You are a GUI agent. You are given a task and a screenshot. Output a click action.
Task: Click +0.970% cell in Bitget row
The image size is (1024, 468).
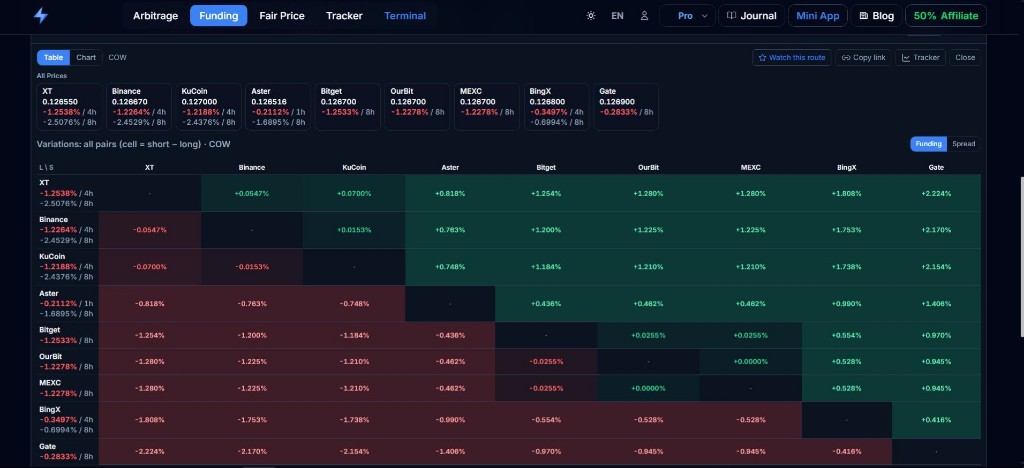pos(936,335)
